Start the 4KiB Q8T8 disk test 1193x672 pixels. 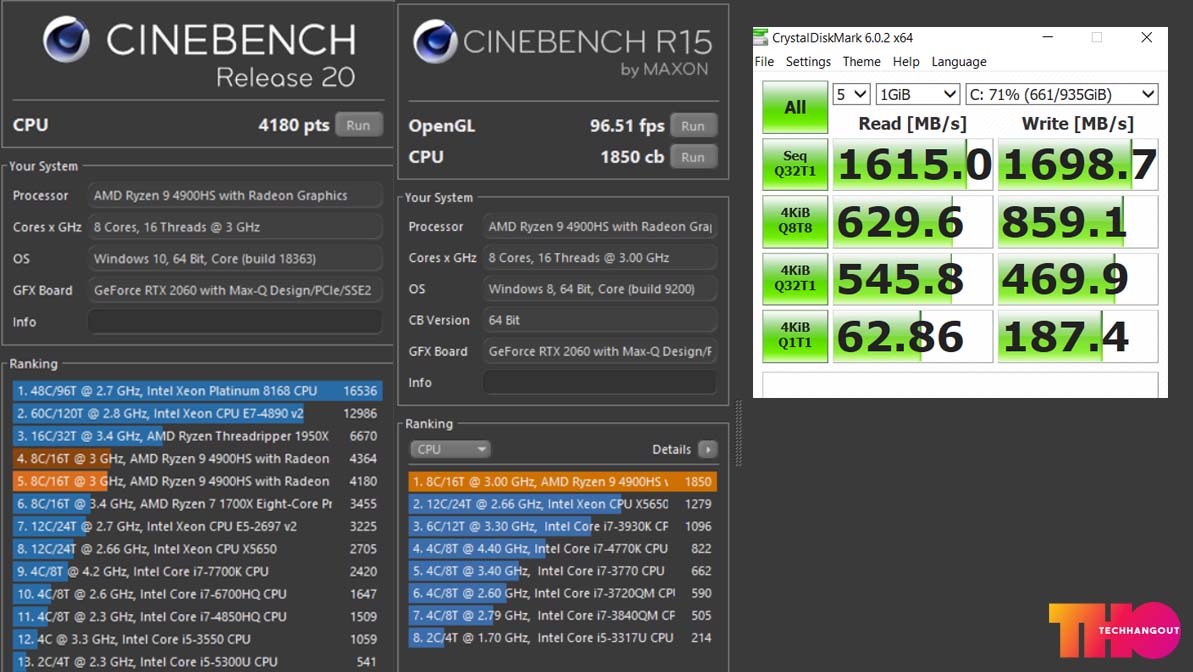click(795, 221)
